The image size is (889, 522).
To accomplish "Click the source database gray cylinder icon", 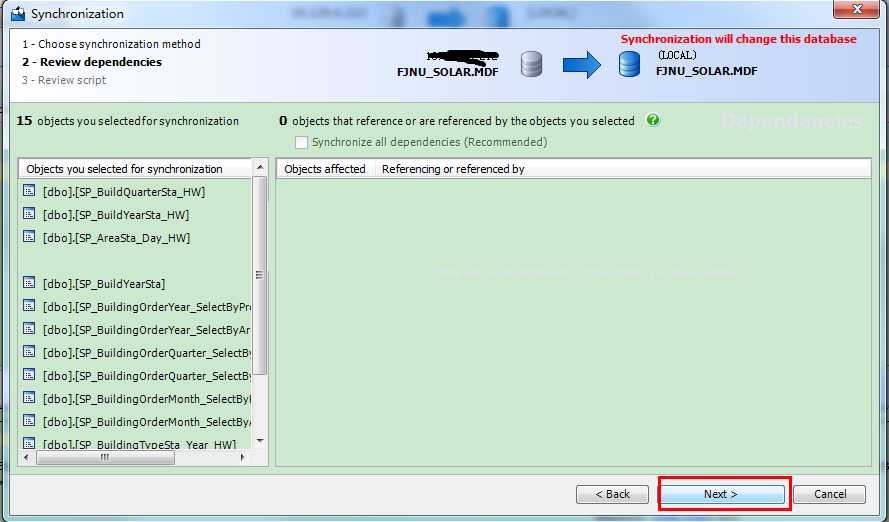I will (531, 64).
